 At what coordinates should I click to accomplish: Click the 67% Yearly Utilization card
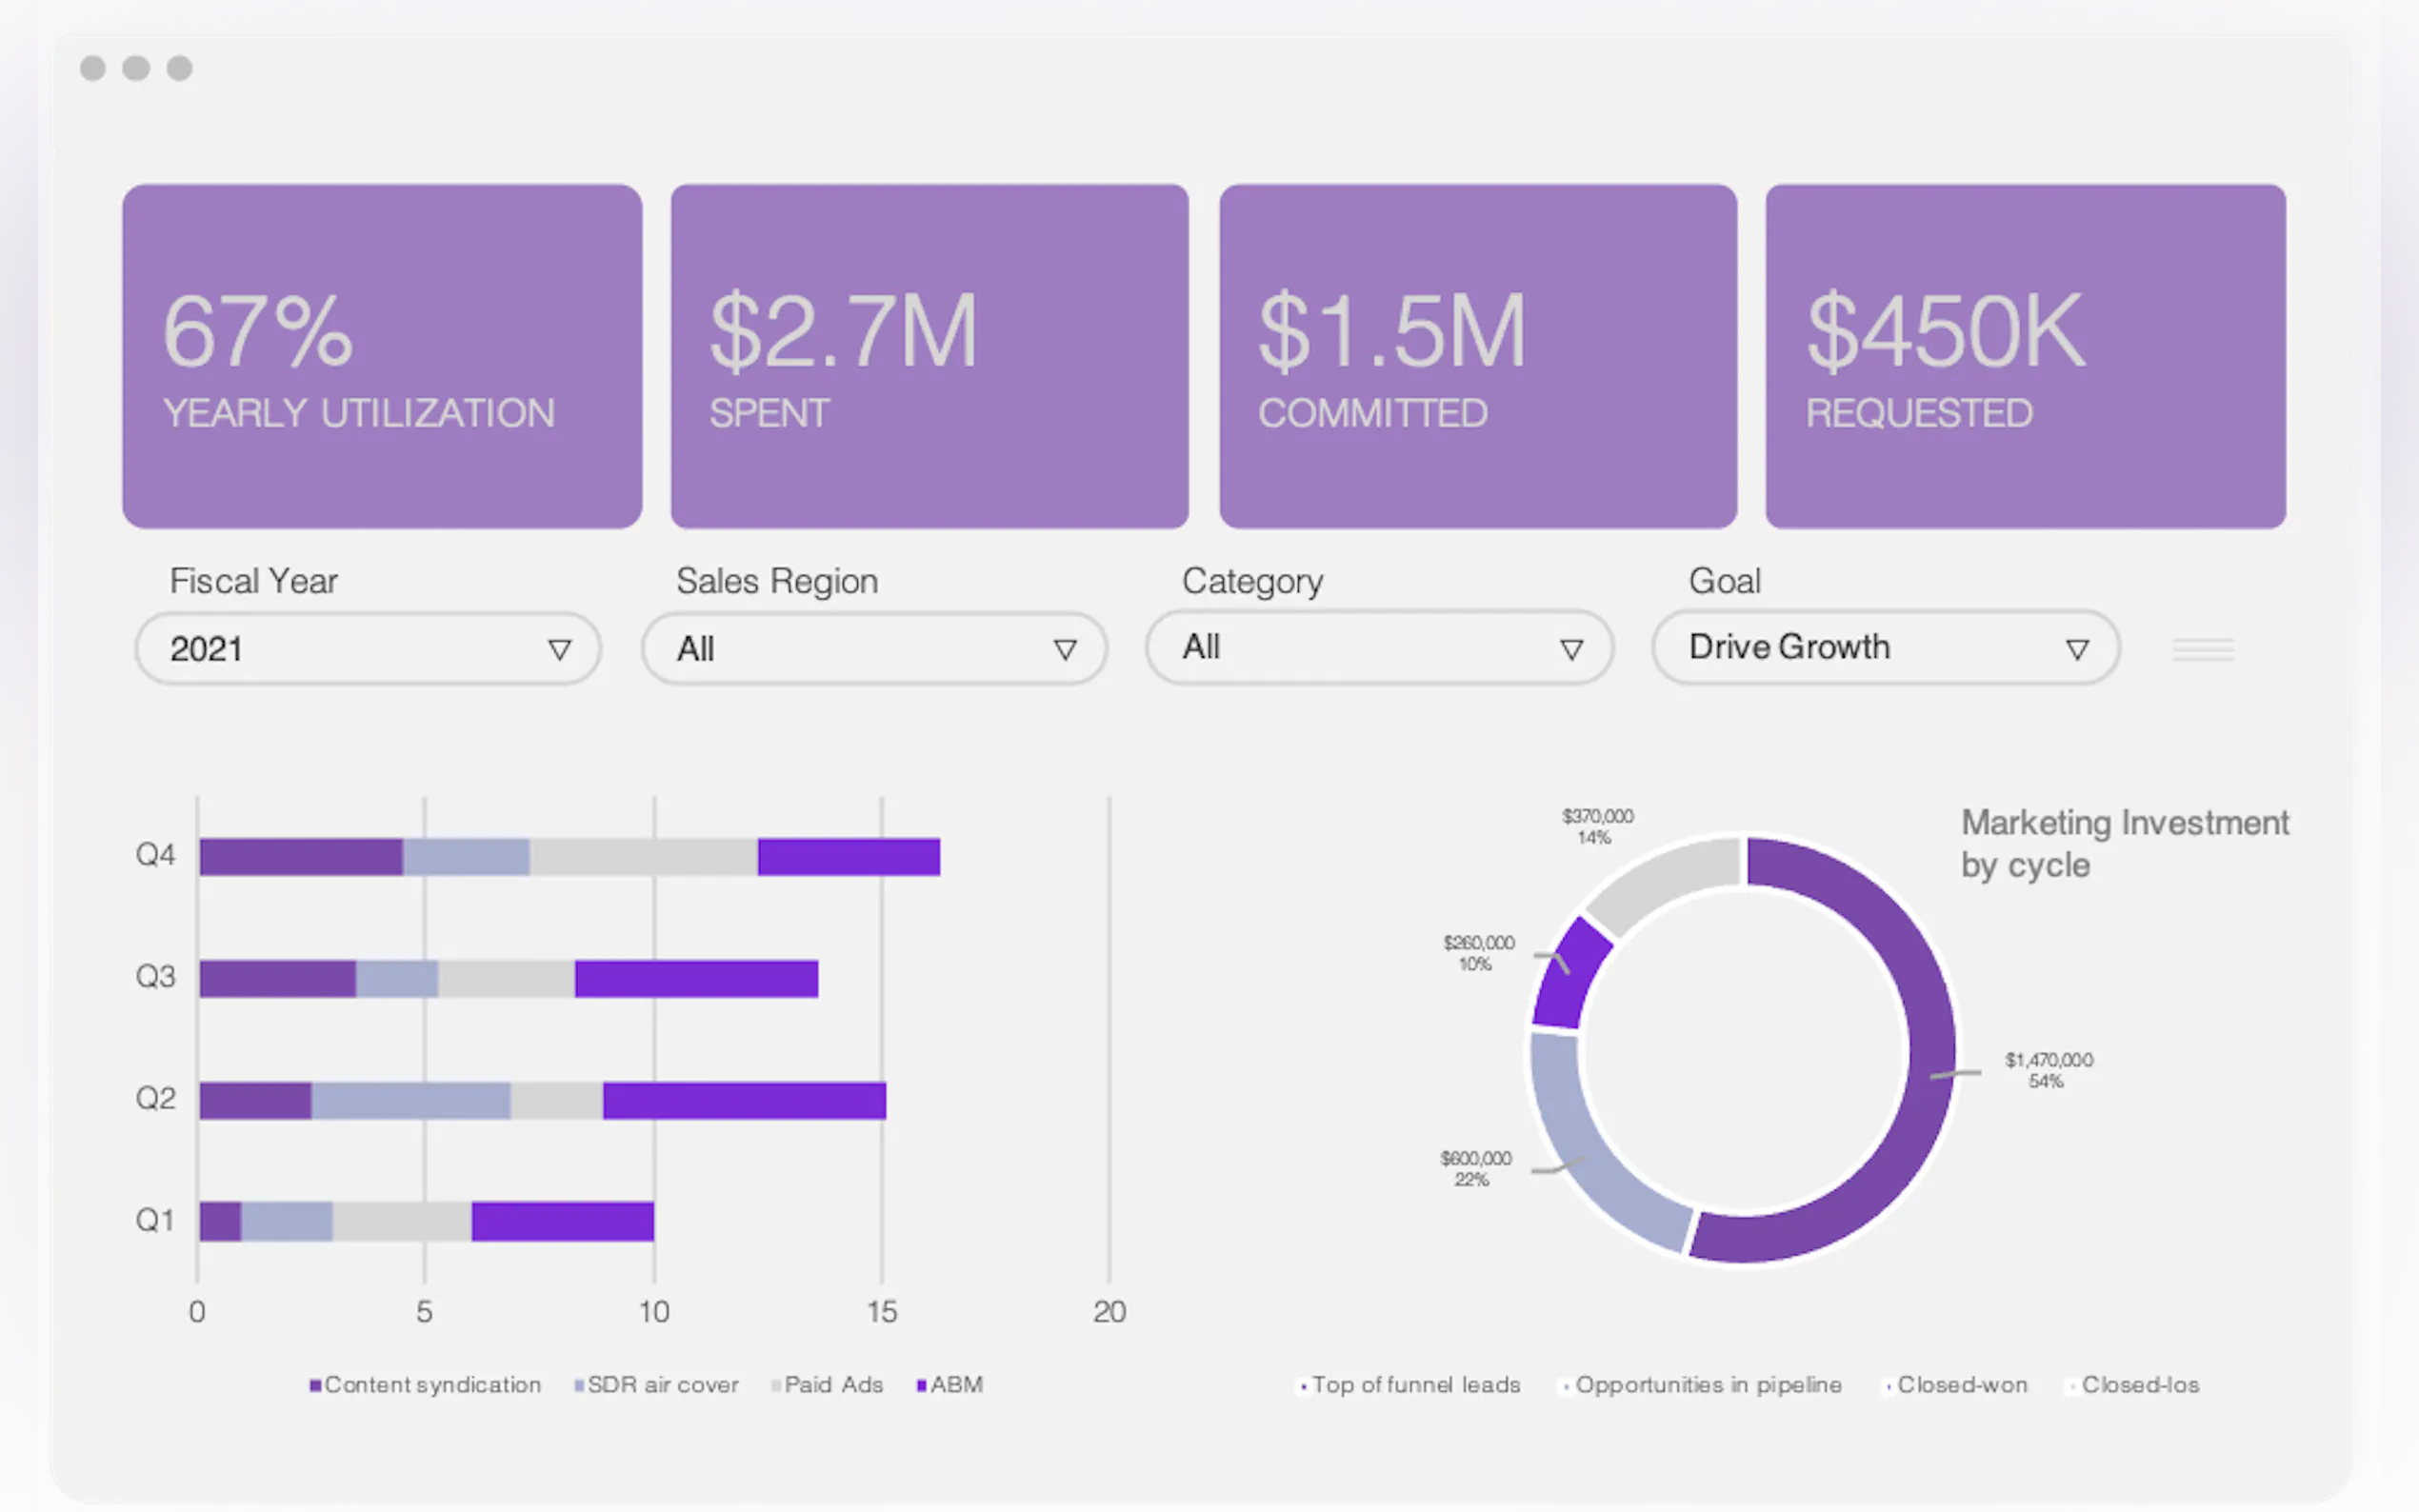click(382, 356)
